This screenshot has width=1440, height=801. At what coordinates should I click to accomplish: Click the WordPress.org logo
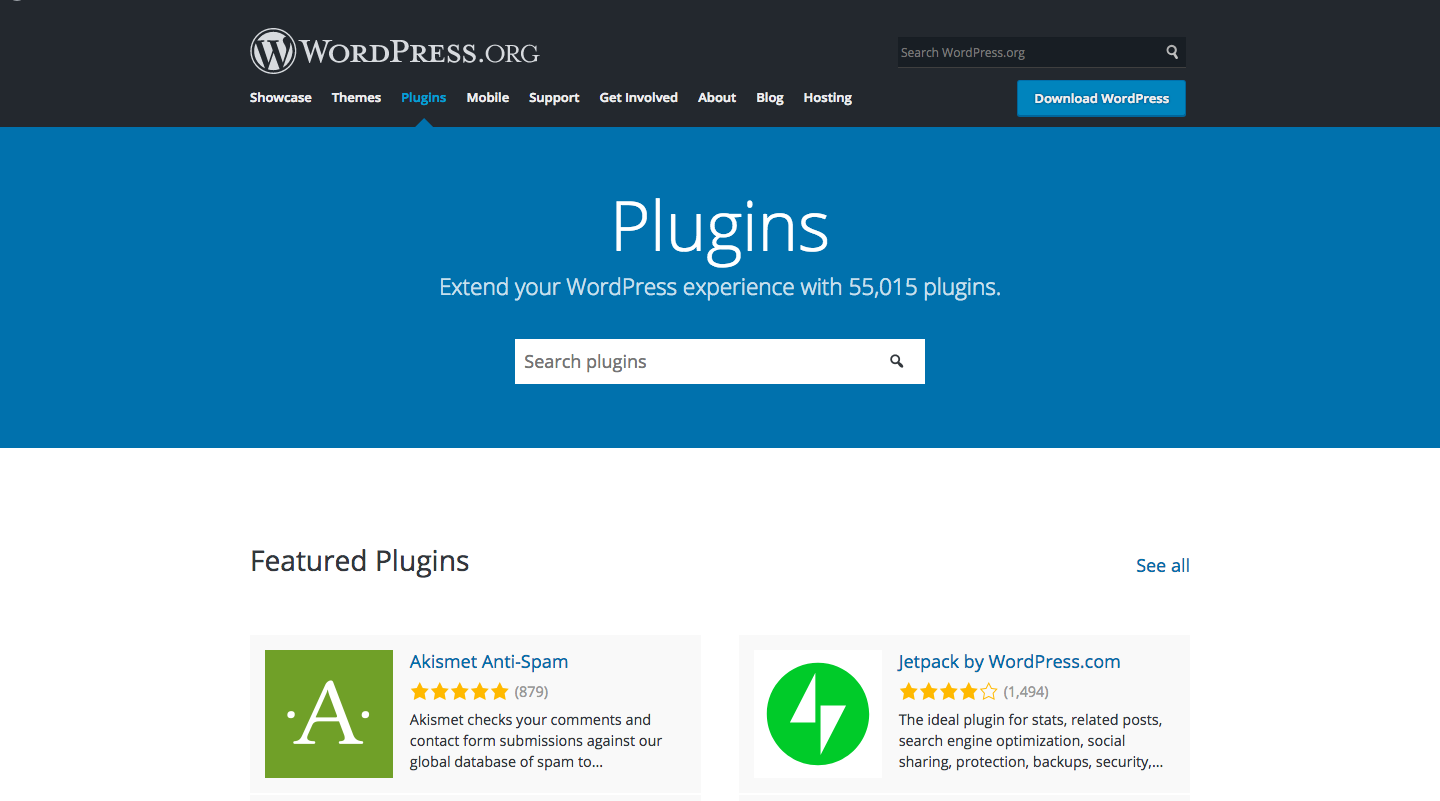395,51
